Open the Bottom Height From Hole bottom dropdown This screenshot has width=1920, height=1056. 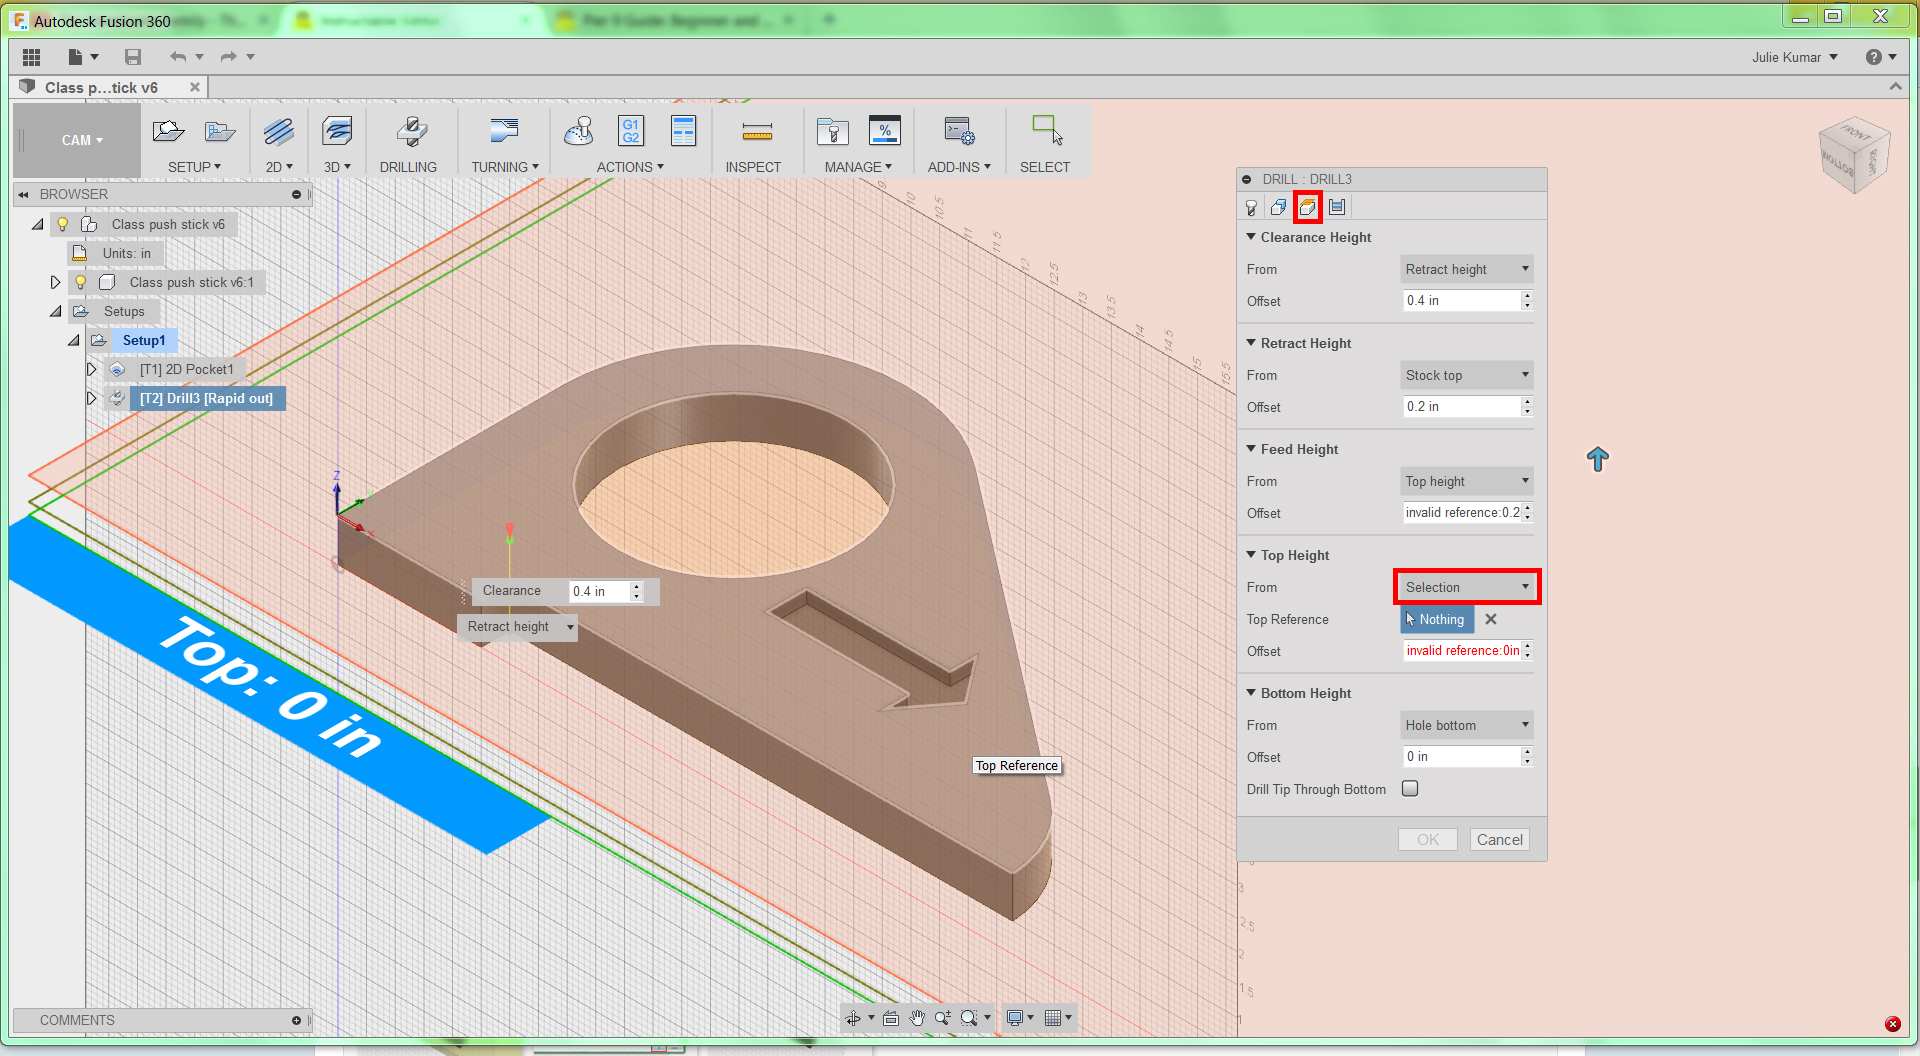(x=1466, y=725)
